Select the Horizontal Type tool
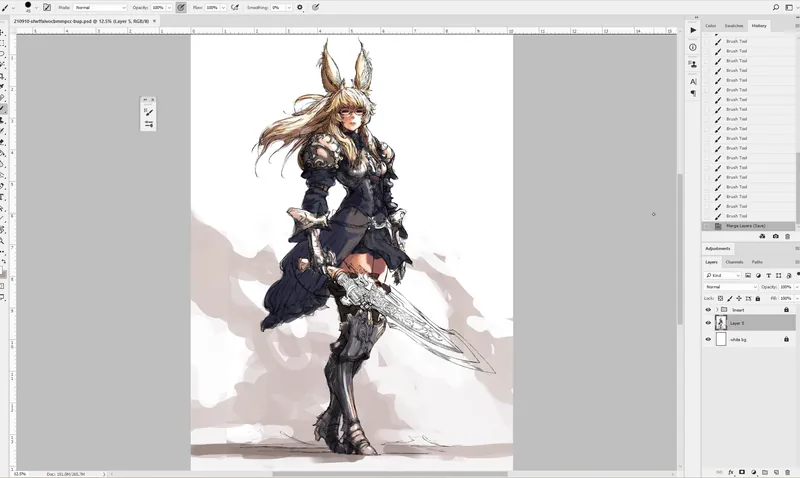 (3, 197)
